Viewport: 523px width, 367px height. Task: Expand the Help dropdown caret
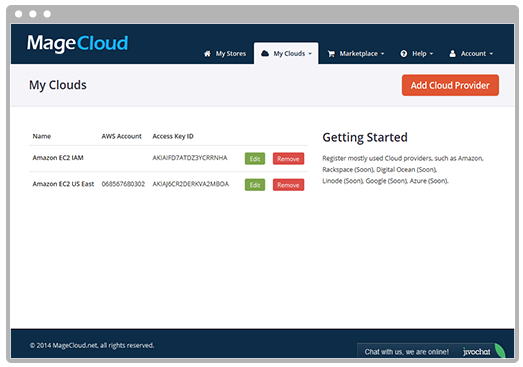point(431,54)
